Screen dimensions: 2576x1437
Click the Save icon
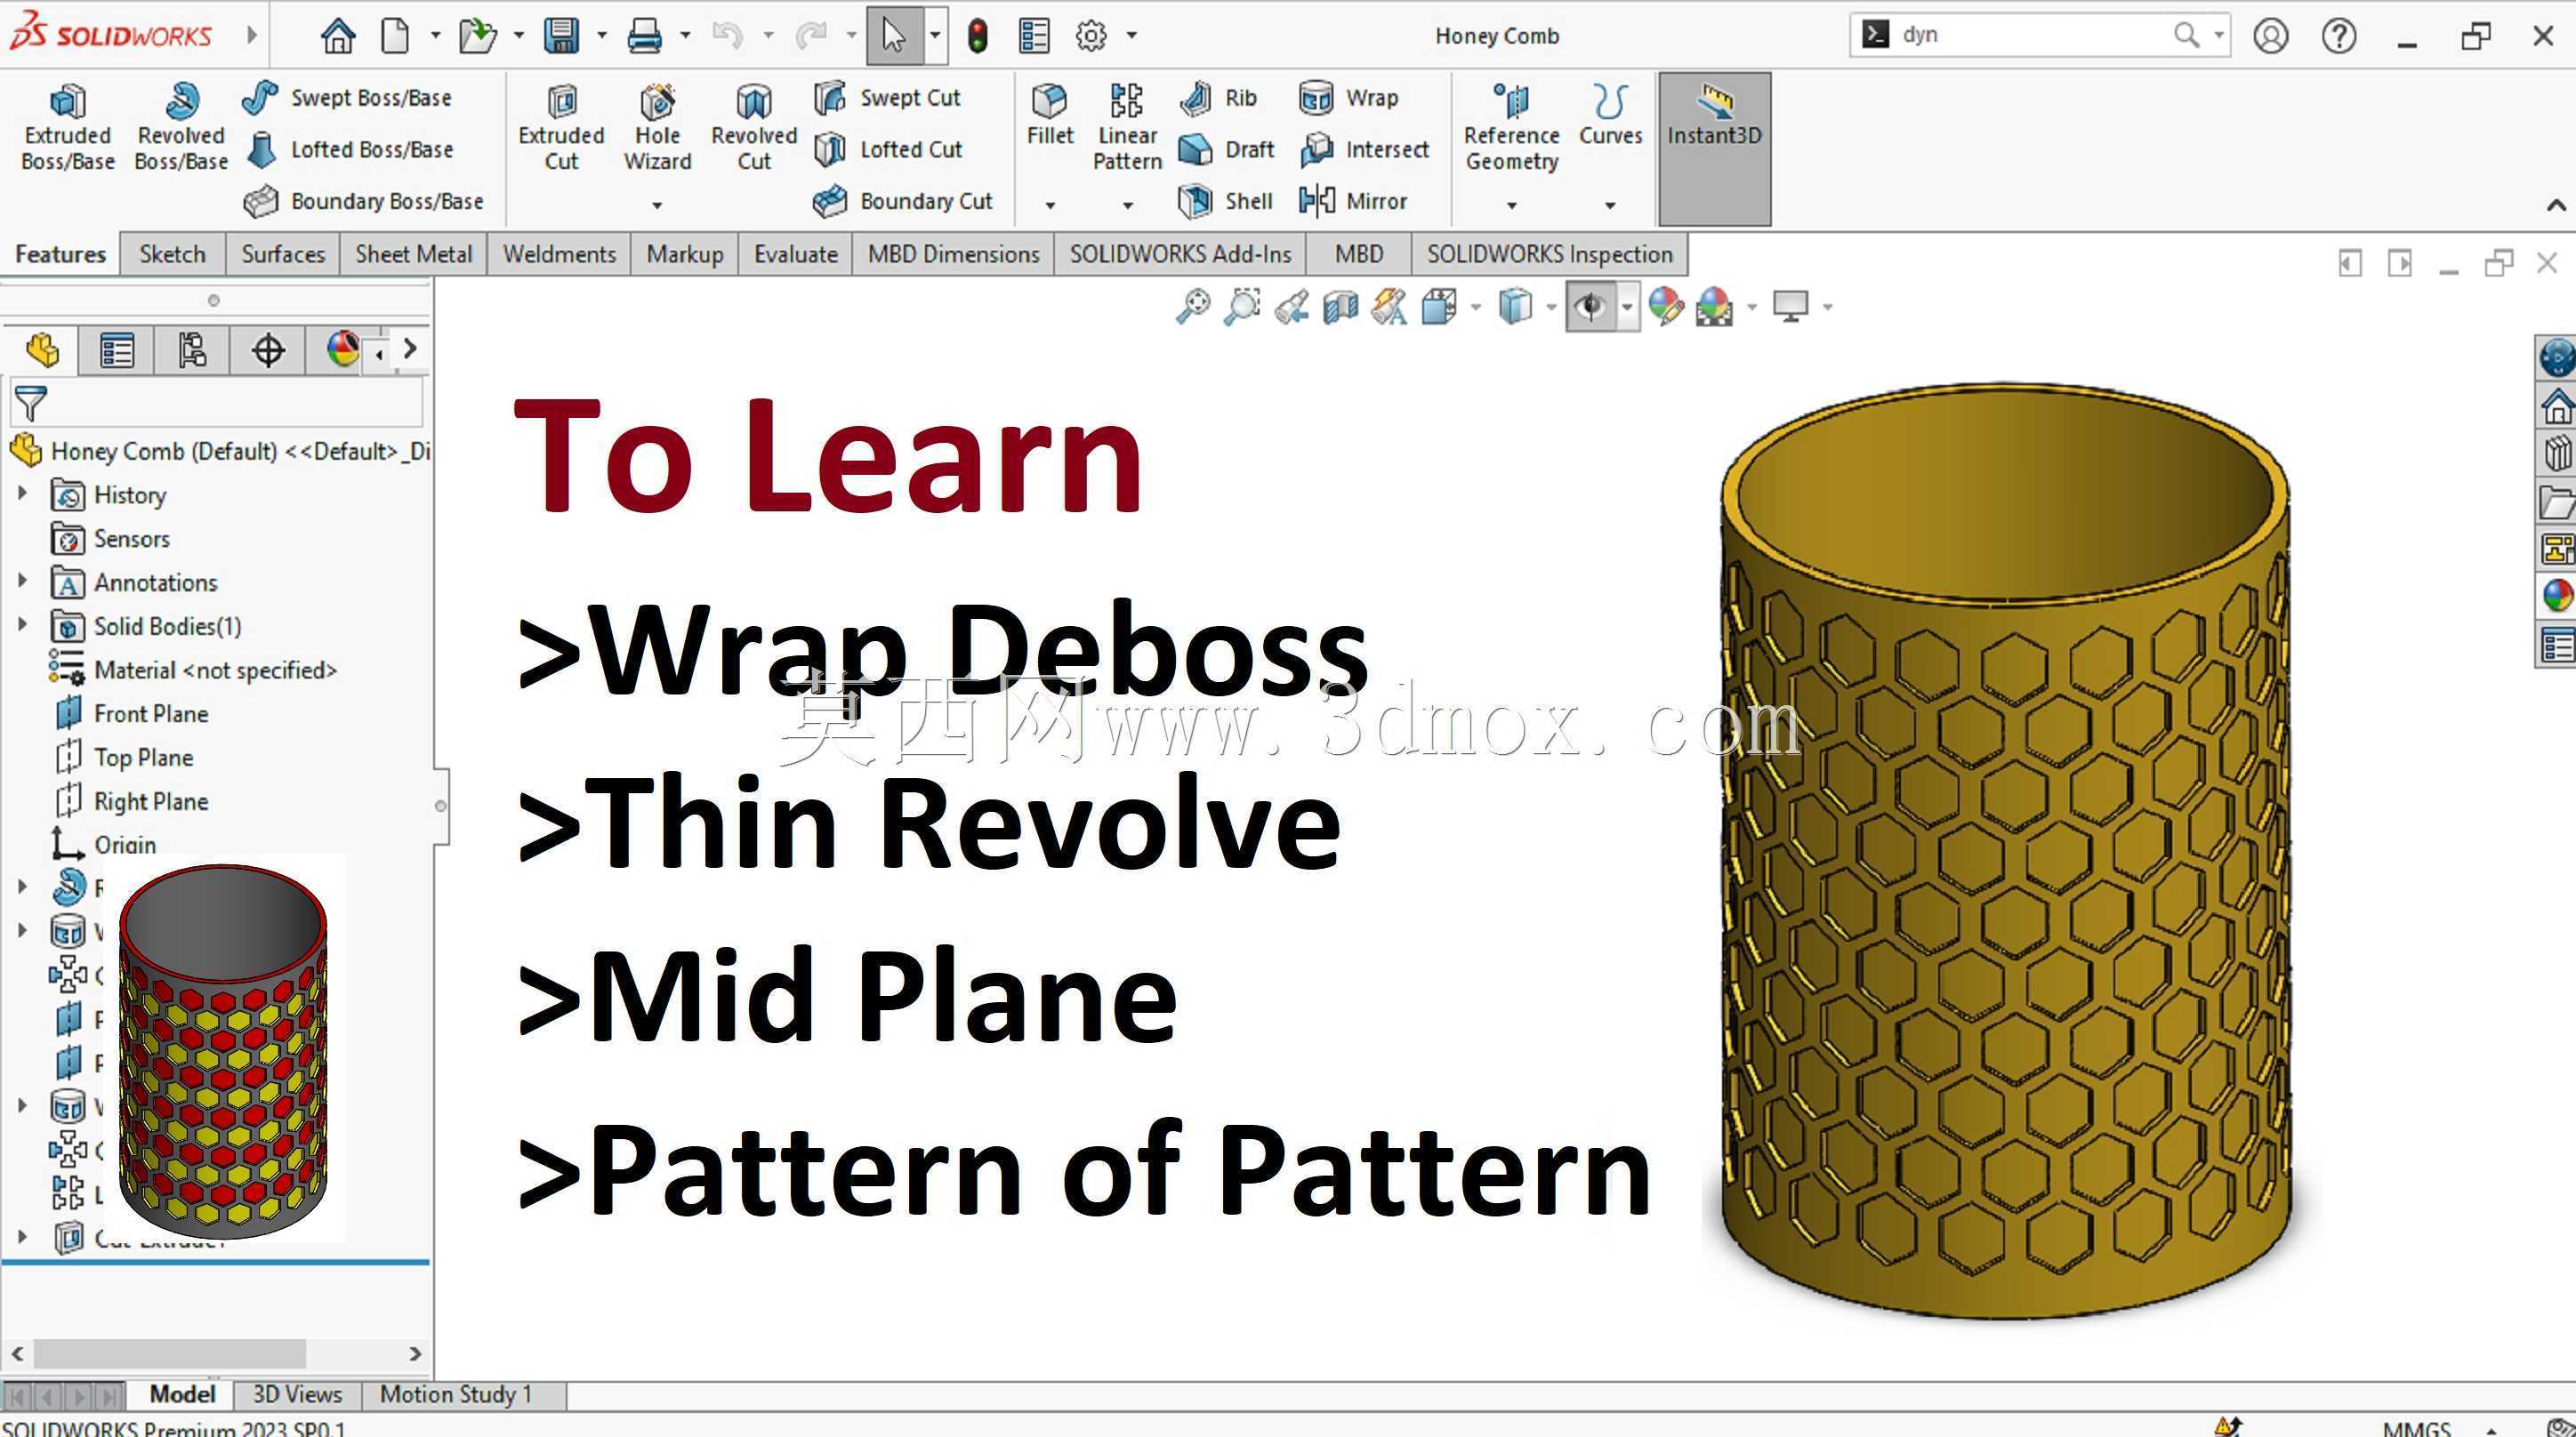click(x=562, y=36)
